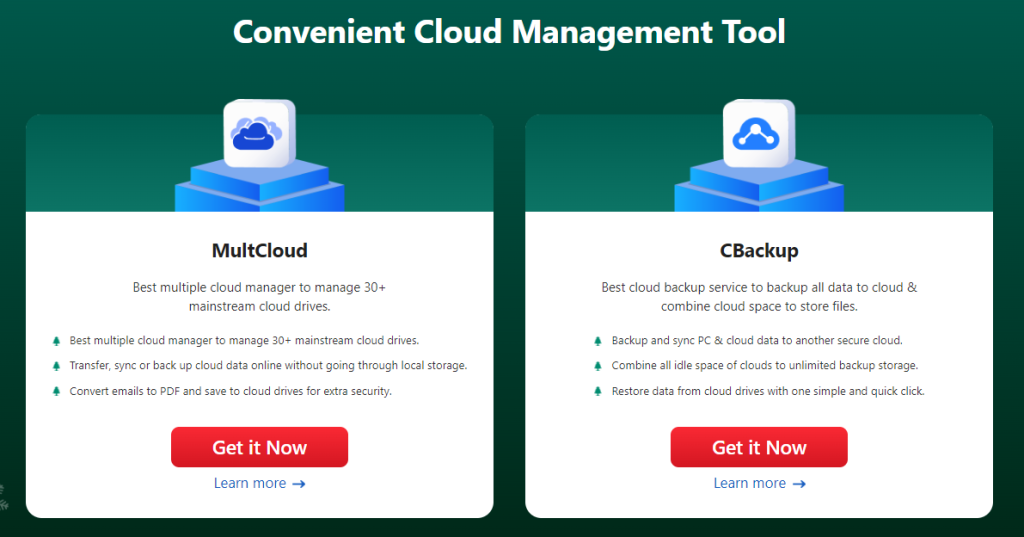
Task: Click the MultCloud card title
Action: [259, 250]
